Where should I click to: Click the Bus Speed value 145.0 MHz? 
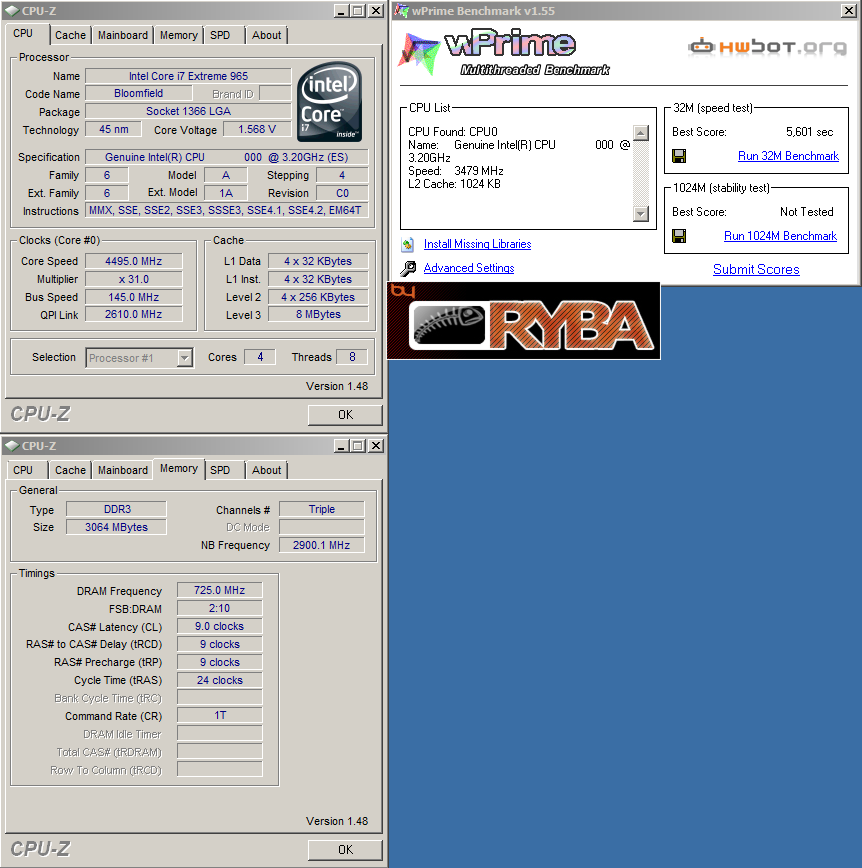133,297
